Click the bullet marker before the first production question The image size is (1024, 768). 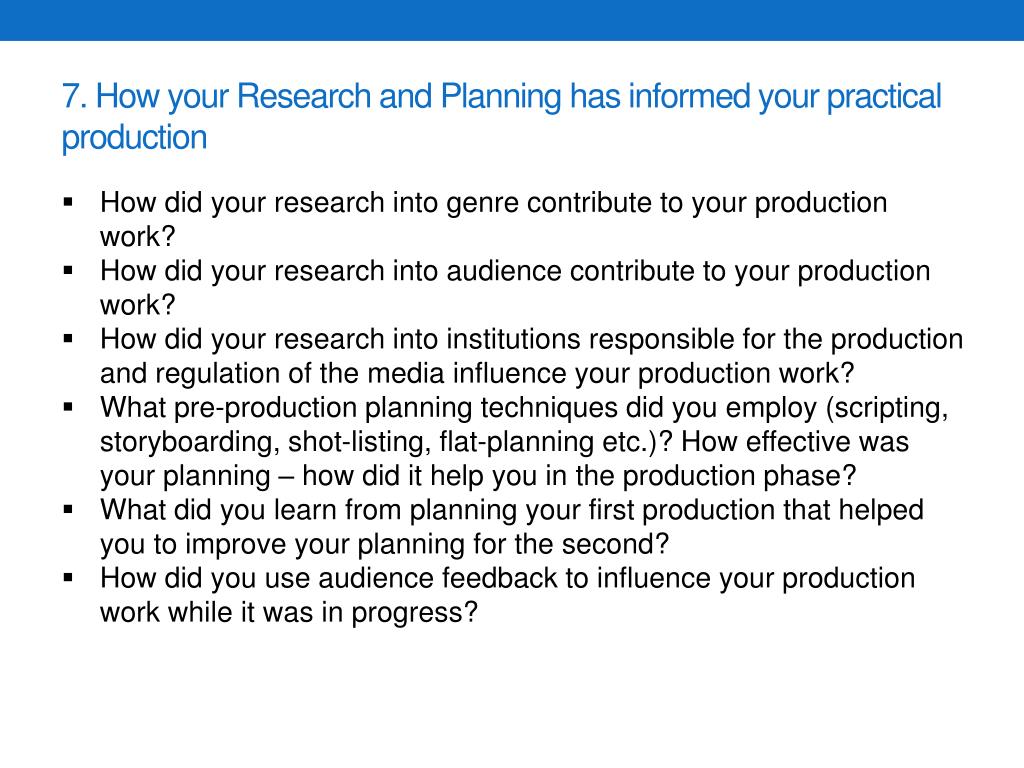(x=69, y=509)
